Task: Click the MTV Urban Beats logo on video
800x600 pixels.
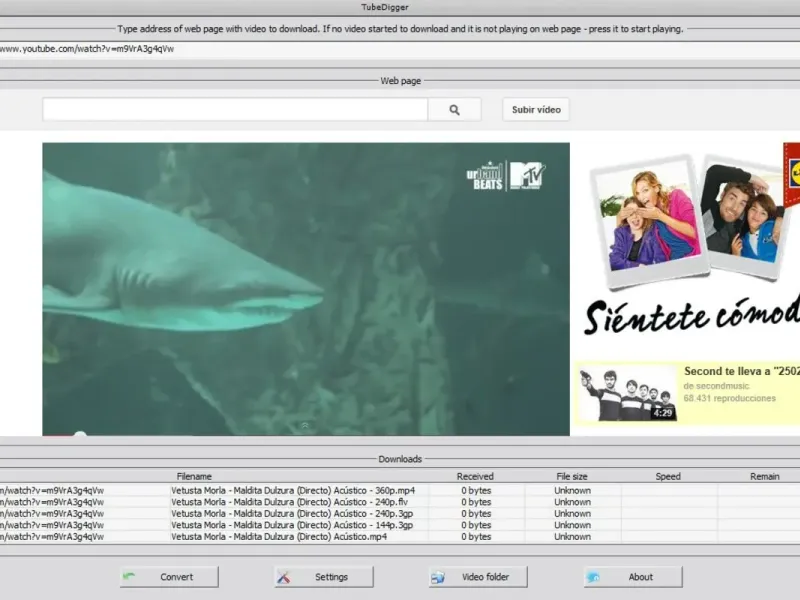Action: coord(506,175)
